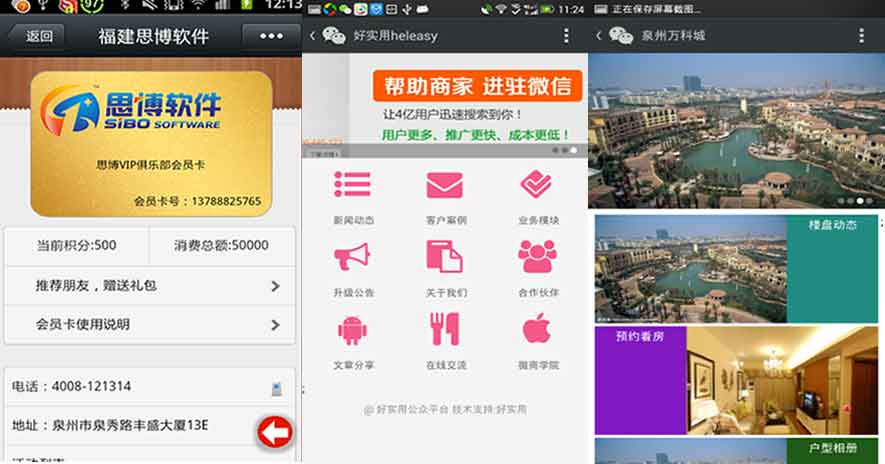Image resolution: width=885 pixels, height=464 pixels.
Task: Select the active white carousel dot in heleasy banner
Action: click(x=573, y=150)
